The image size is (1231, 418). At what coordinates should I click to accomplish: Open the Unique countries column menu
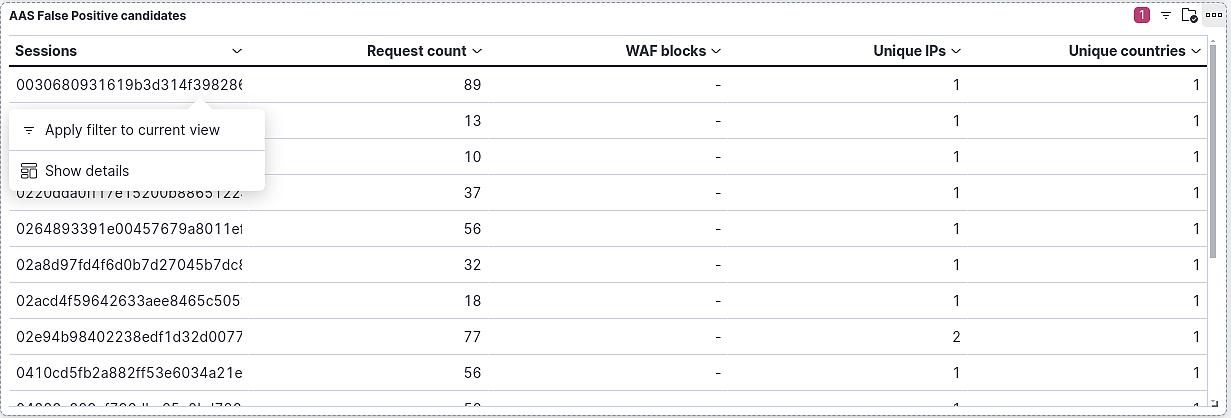pyautogui.click(x=1196, y=51)
